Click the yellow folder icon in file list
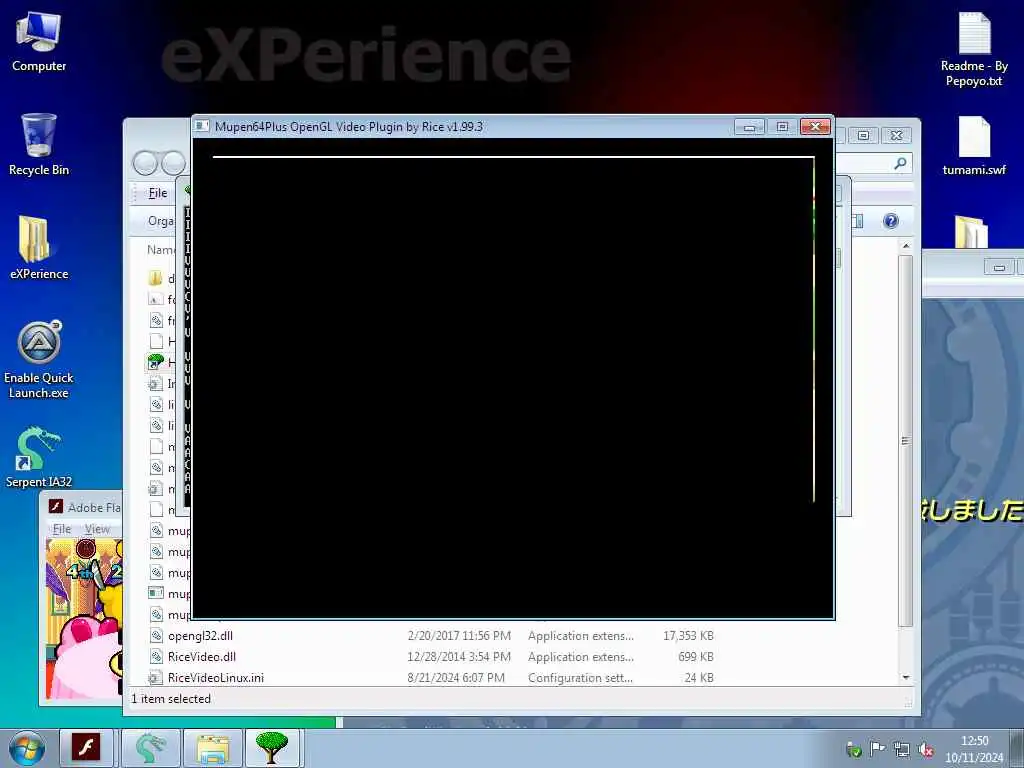 155,278
